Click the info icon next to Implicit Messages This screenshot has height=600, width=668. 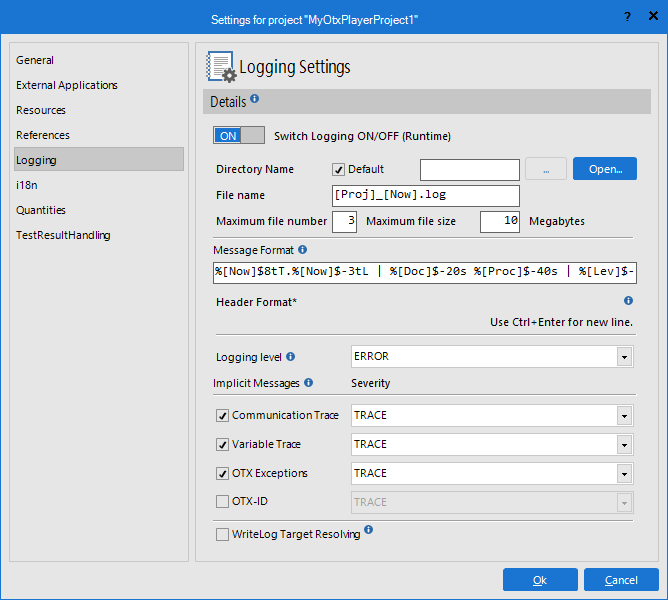tap(308, 382)
